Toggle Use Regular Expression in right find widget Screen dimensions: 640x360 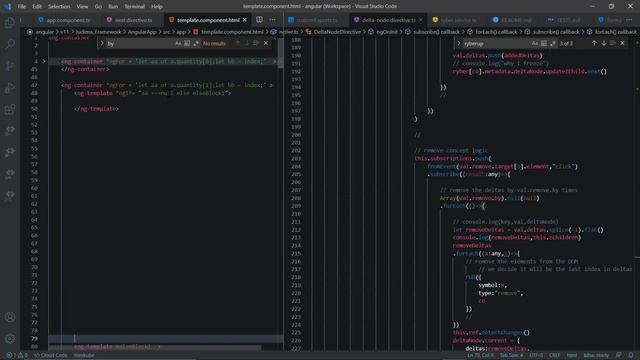pos(553,43)
